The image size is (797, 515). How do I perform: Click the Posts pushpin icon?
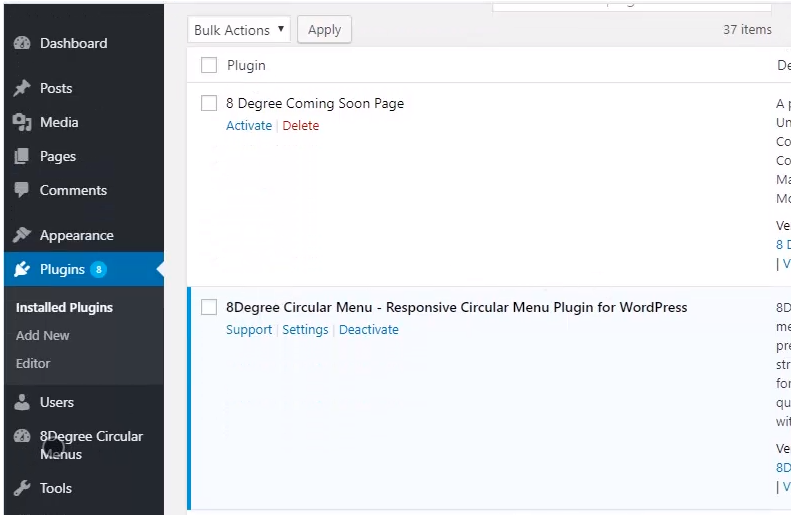tap(22, 88)
